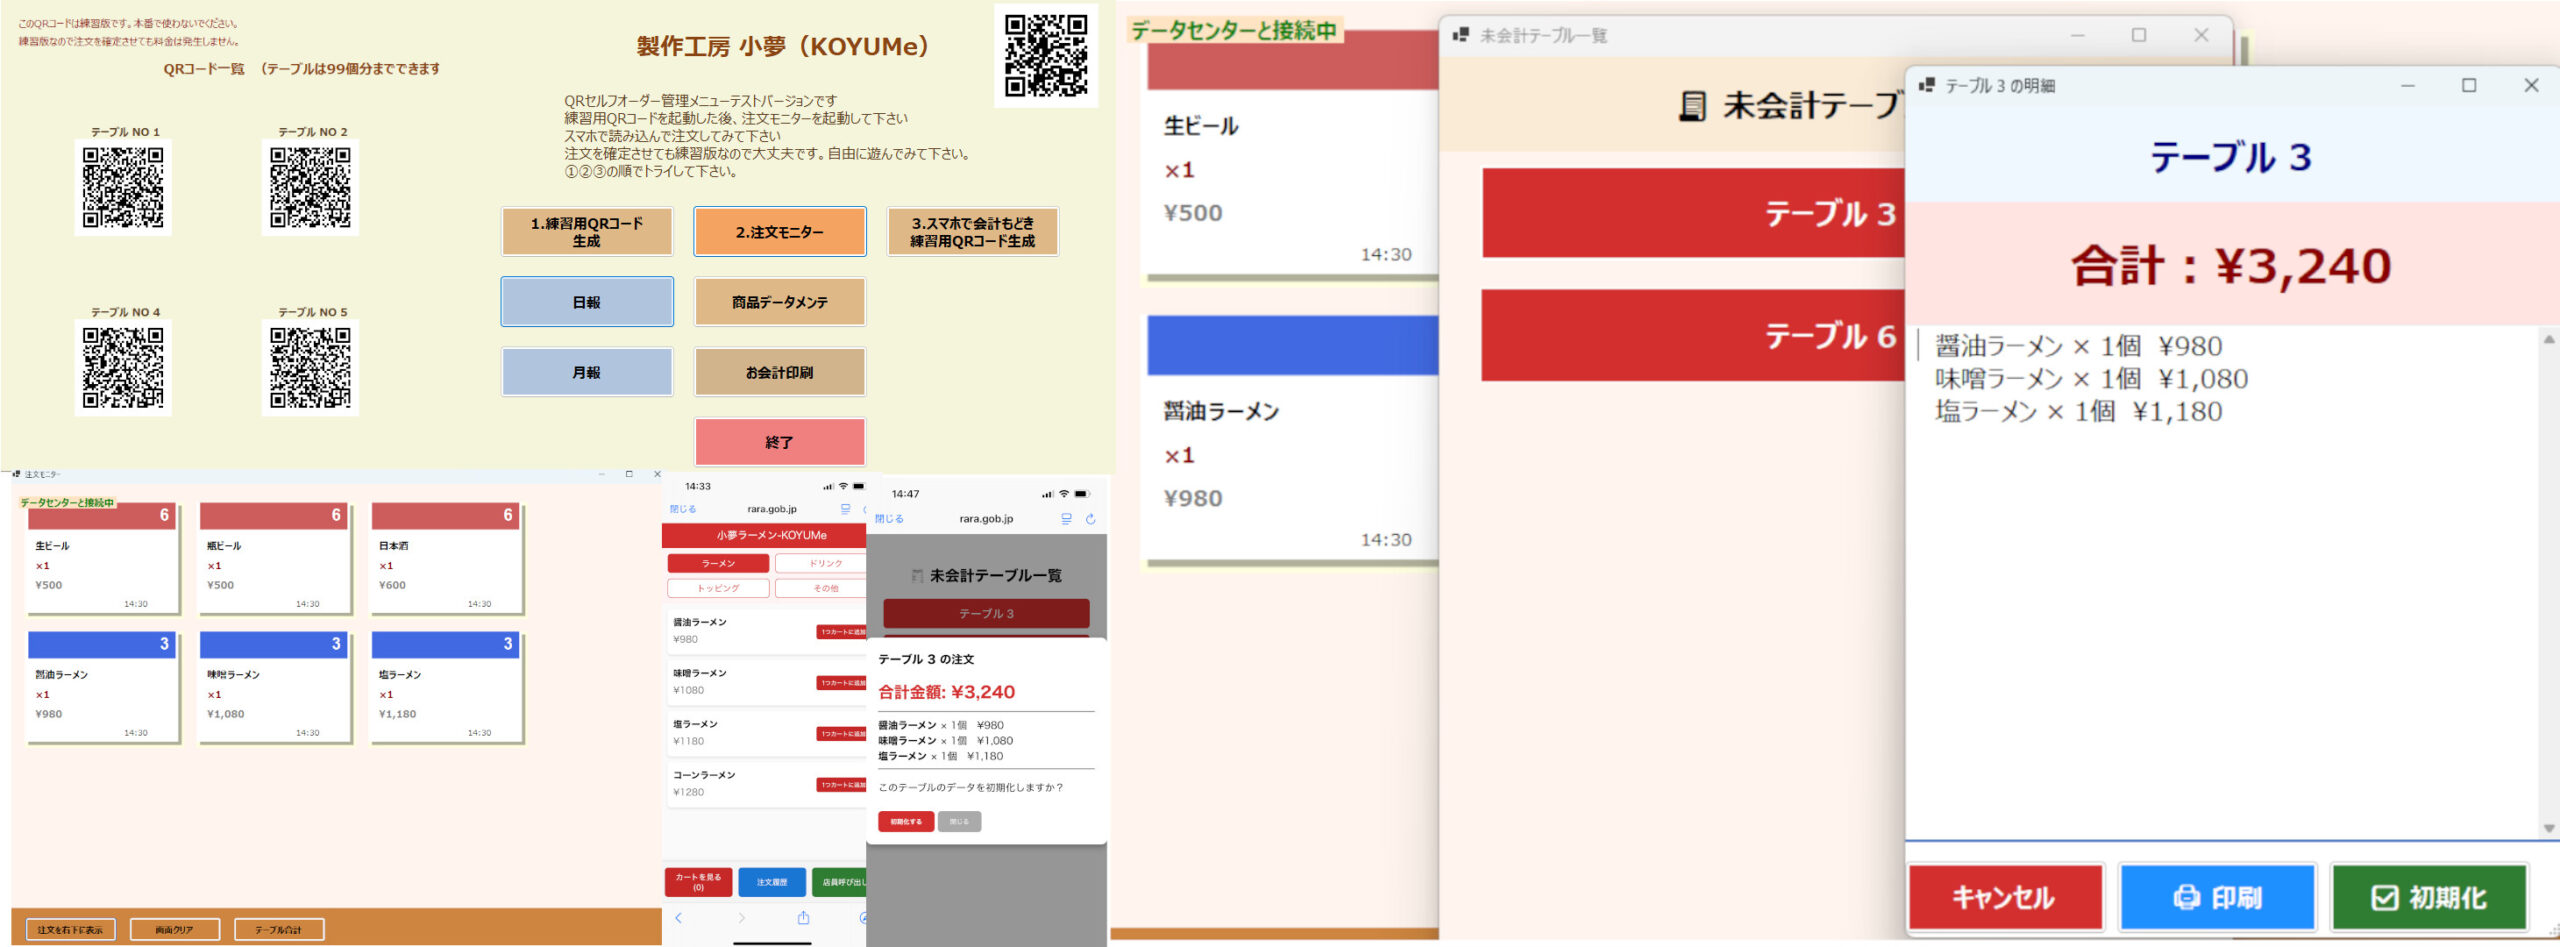Click the テーブル NO 5 QR code

tap(310, 368)
